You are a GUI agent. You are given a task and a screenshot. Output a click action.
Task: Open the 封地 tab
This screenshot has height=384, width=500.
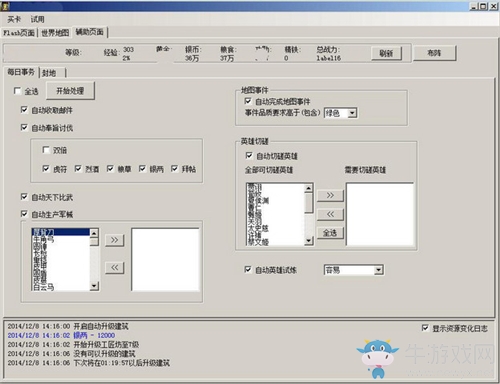[49, 73]
